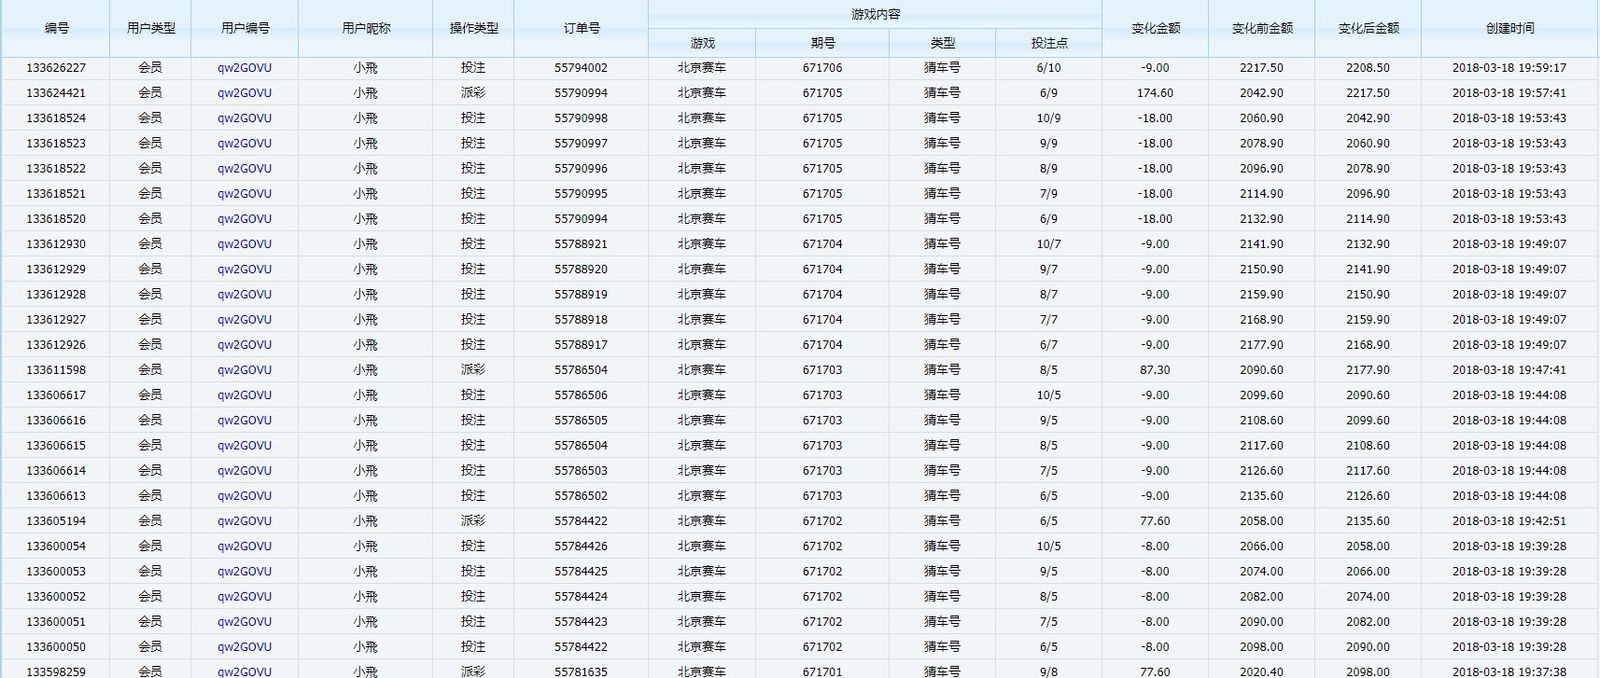Click order number 55784426
This screenshot has width=1600, height=678.
point(581,546)
